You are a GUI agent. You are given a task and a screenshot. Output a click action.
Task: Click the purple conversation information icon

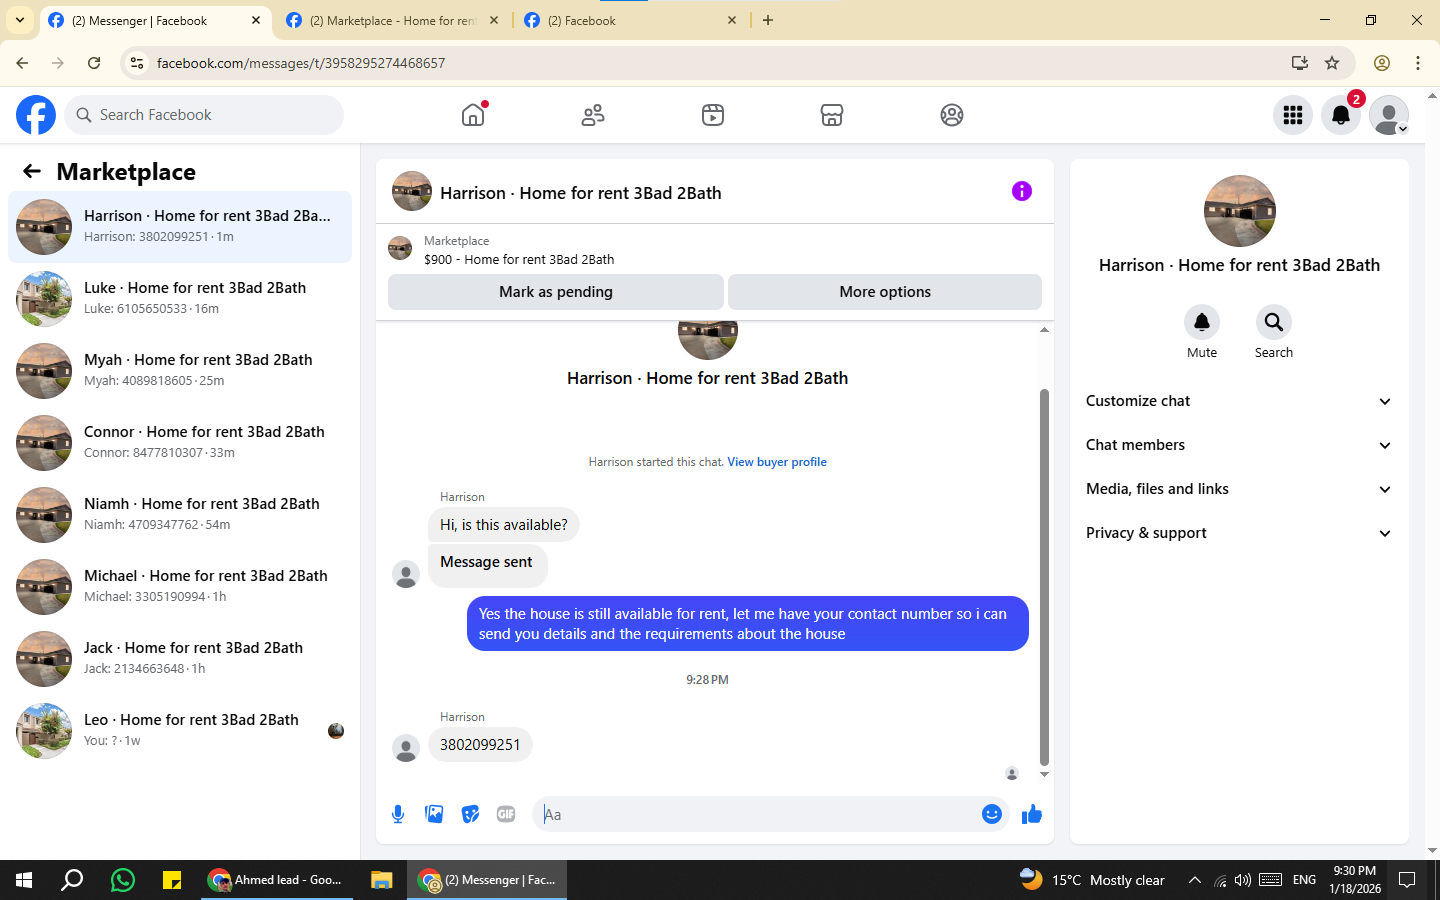pos(1021,191)
